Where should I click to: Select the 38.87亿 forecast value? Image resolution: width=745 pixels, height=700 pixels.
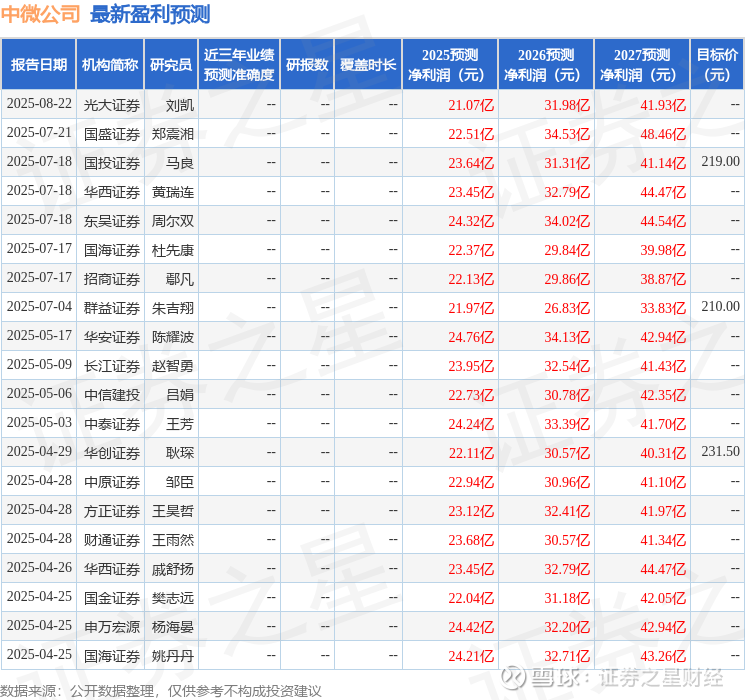click(663, 279)
